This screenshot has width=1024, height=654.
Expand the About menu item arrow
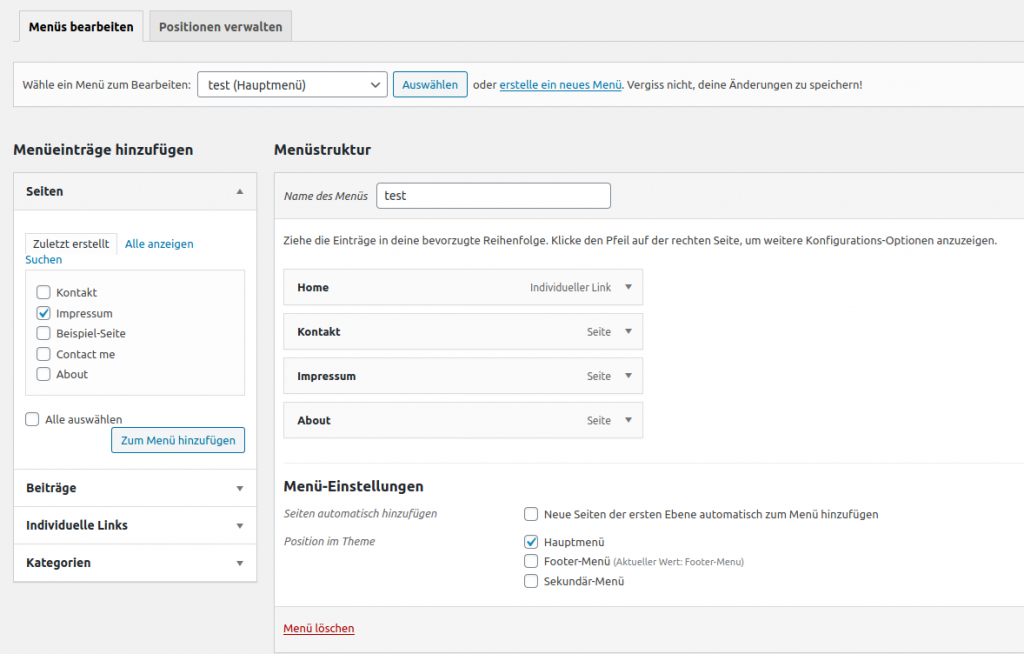pyautogui.click(x=628, y=420)
